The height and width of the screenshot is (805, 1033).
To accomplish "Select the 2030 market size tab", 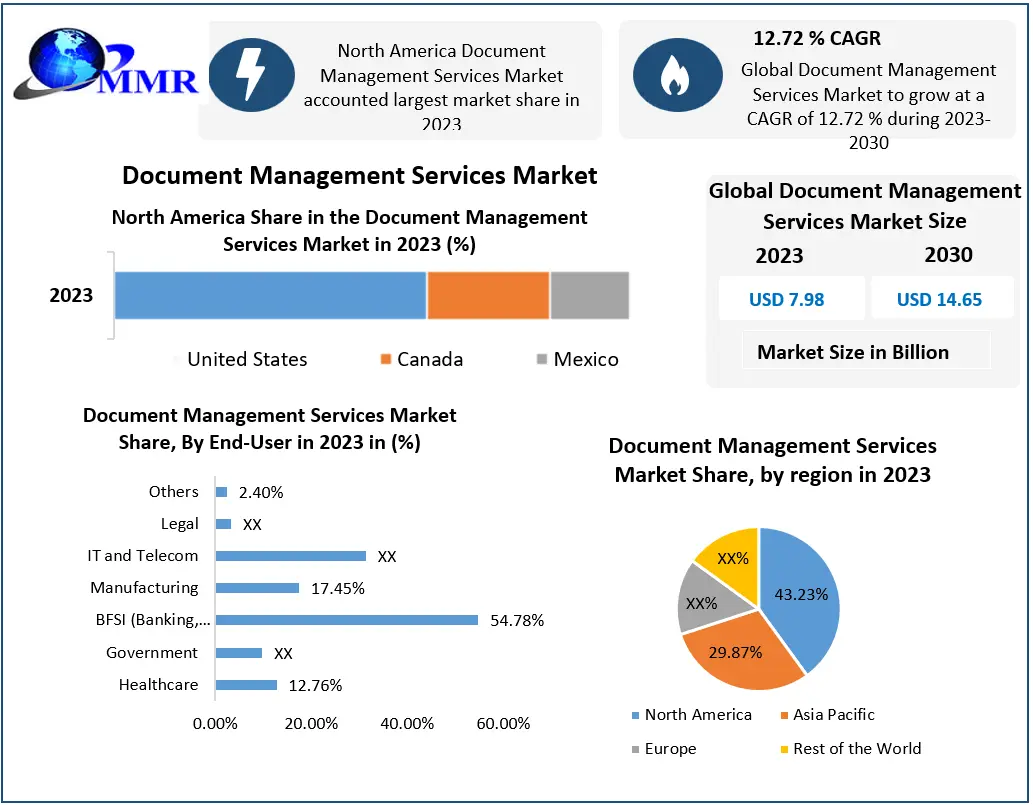I will [948, 256].
